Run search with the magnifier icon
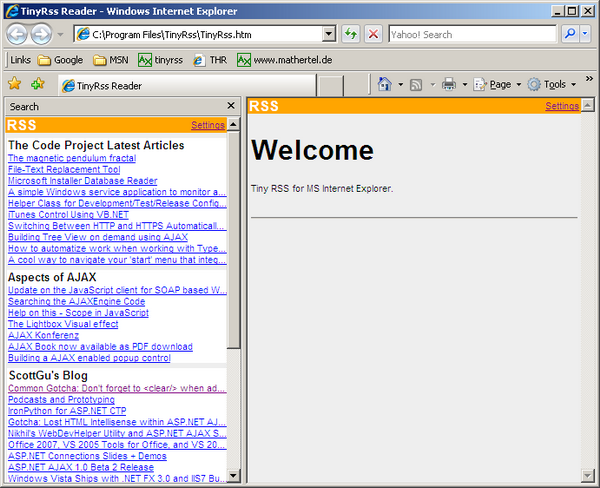Screen dimensions: 600x488 click(570, 34)
